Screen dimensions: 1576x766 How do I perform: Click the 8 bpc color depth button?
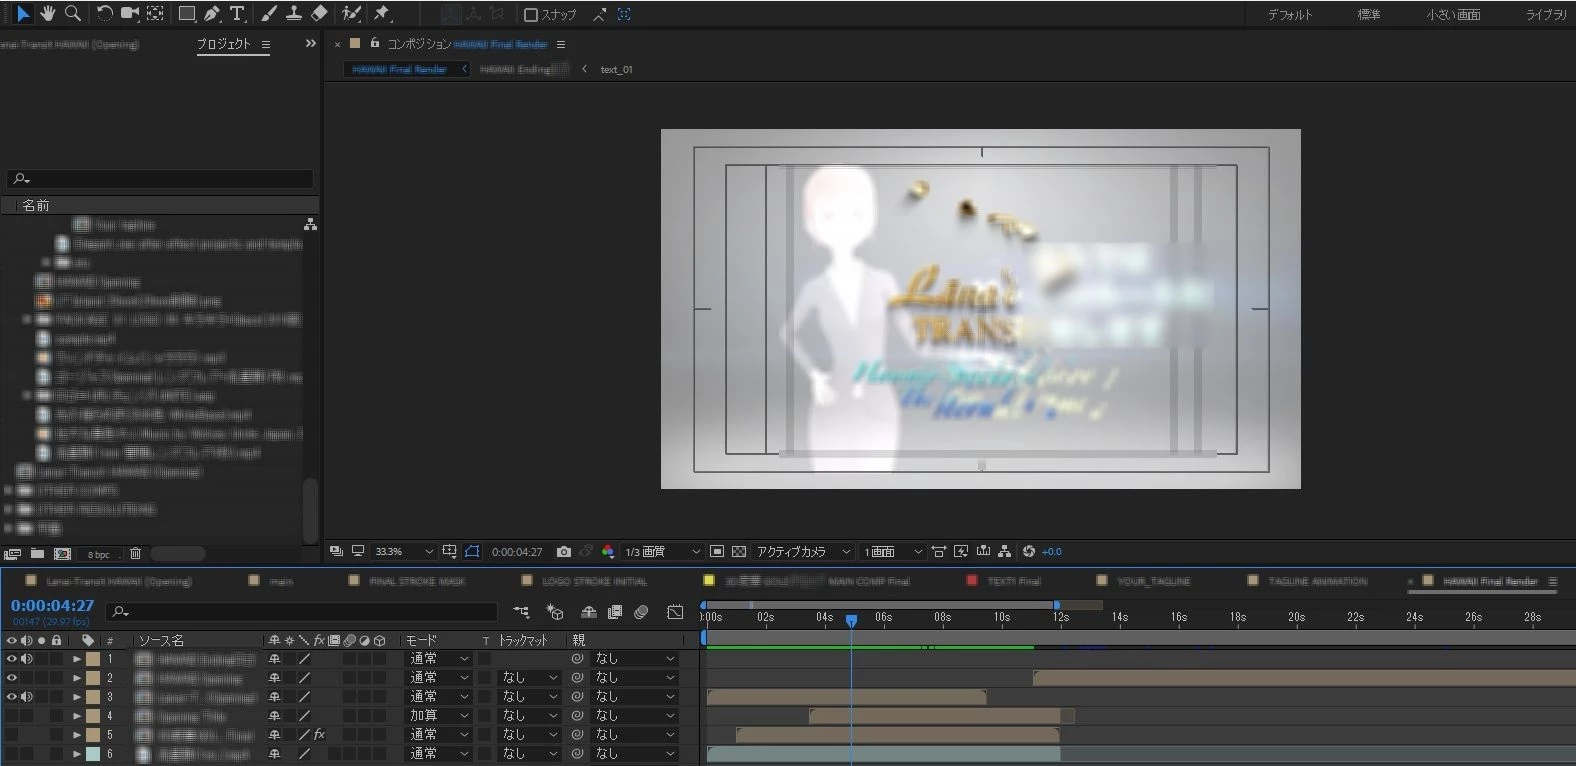tap(99, 554)
